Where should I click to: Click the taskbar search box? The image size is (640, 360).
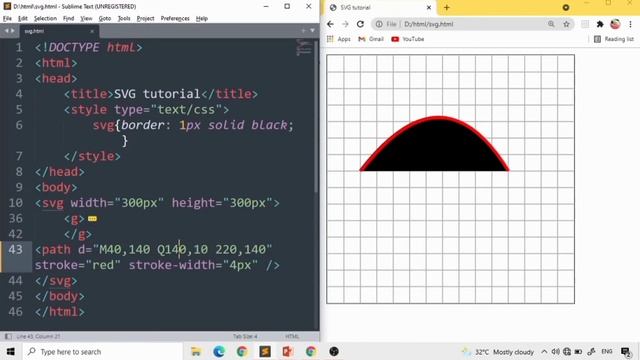(x=102, y=351)
